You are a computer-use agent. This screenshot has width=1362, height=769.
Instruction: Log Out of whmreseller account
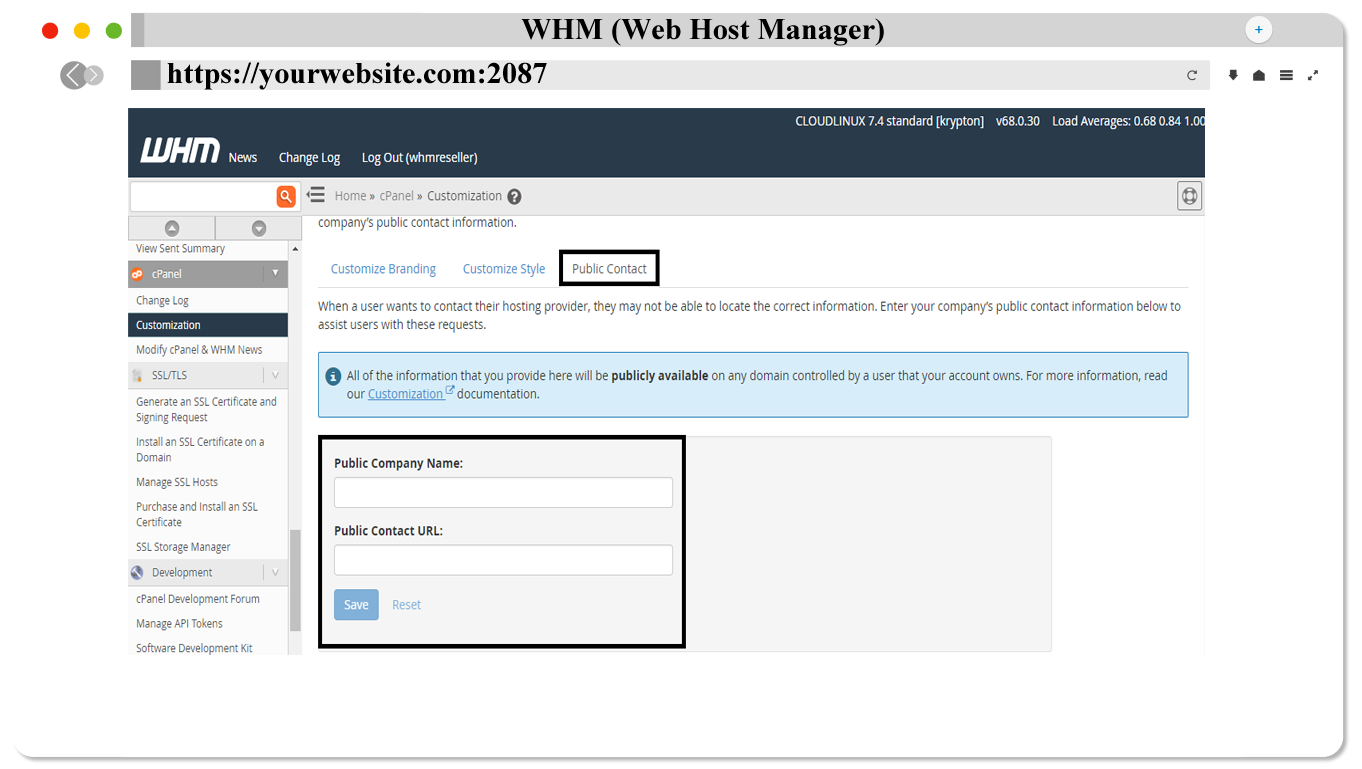420,158
